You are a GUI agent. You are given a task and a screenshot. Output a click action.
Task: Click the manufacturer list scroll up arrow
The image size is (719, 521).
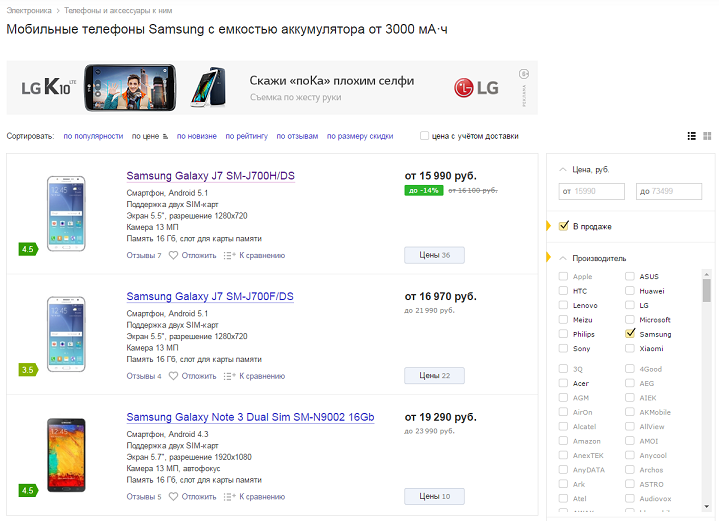tap(707, 273)
